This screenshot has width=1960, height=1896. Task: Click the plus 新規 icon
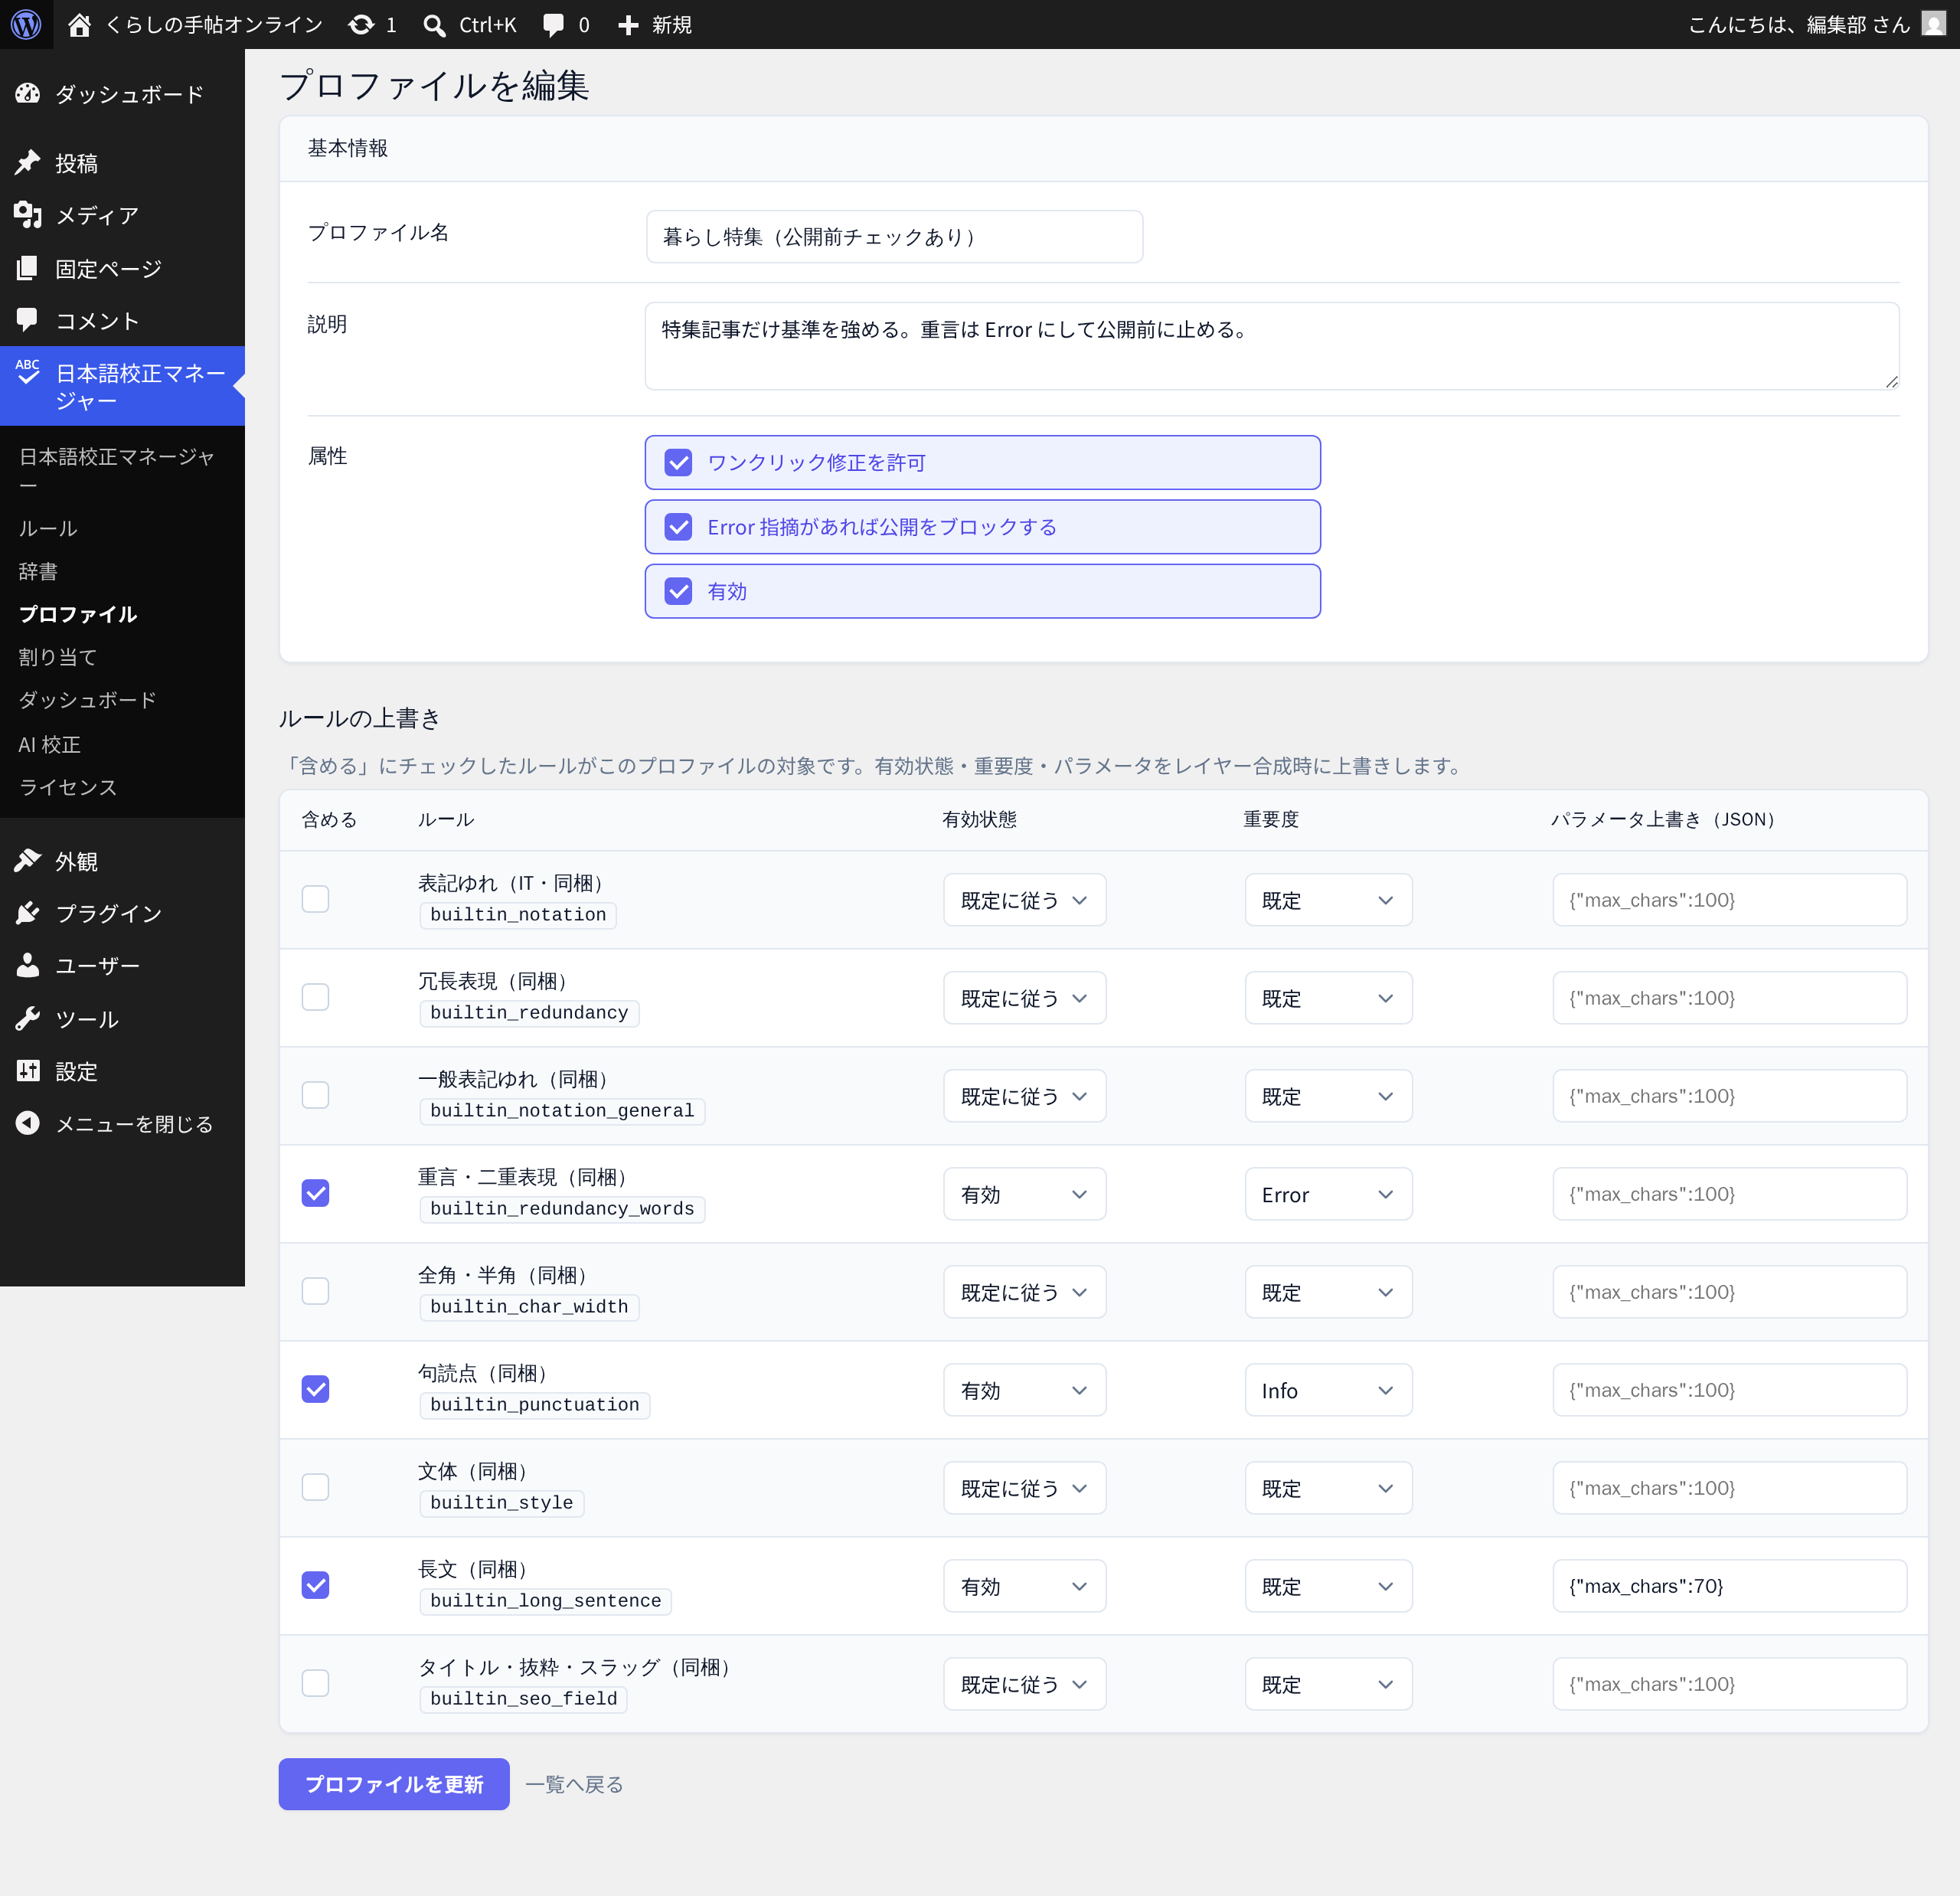(x=628, y=25)
